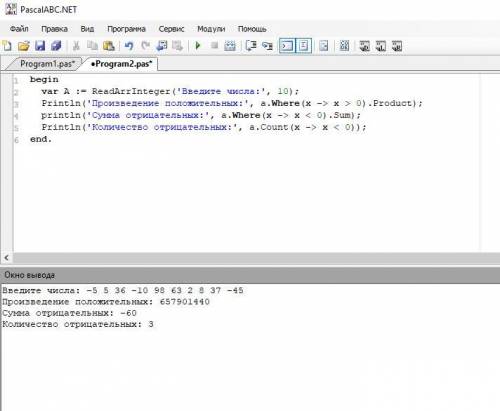500x411 pixels.
Task: Click the horizontal scrollbar left arrow
Action: (x=7, y=258)
